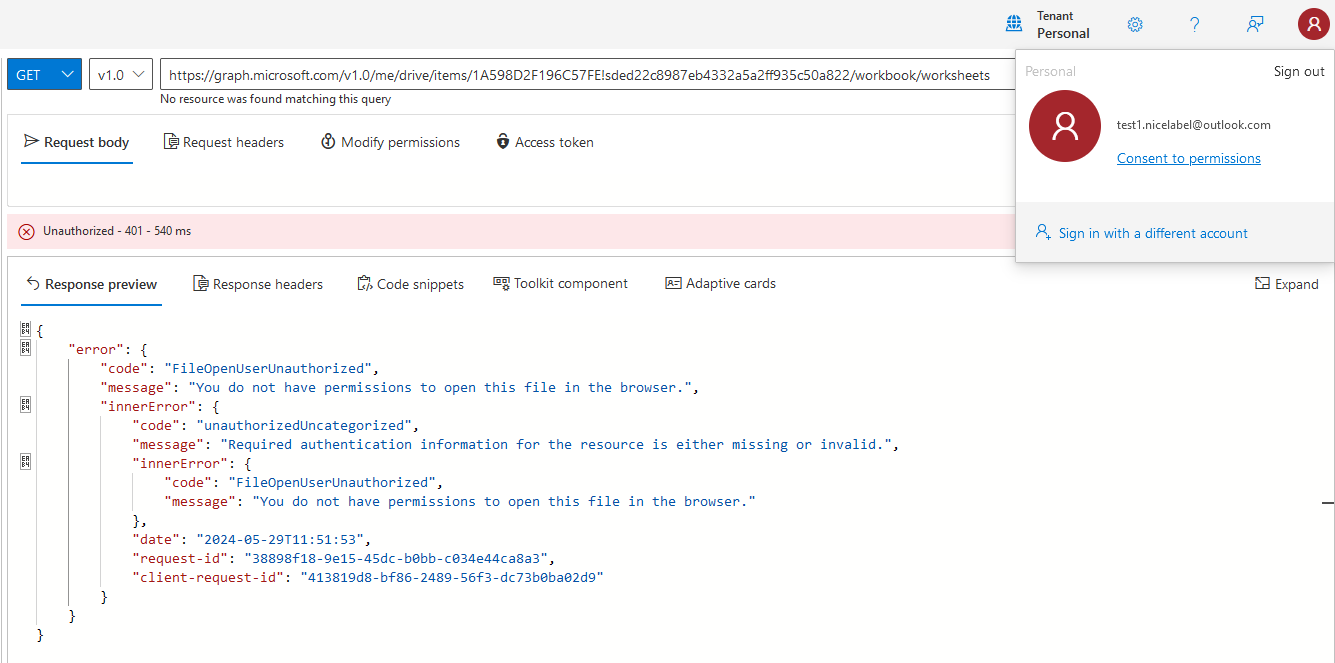Screen dimensions: 1335x663
Task: Click the Toolkit component icon
Action: [501, 283]
